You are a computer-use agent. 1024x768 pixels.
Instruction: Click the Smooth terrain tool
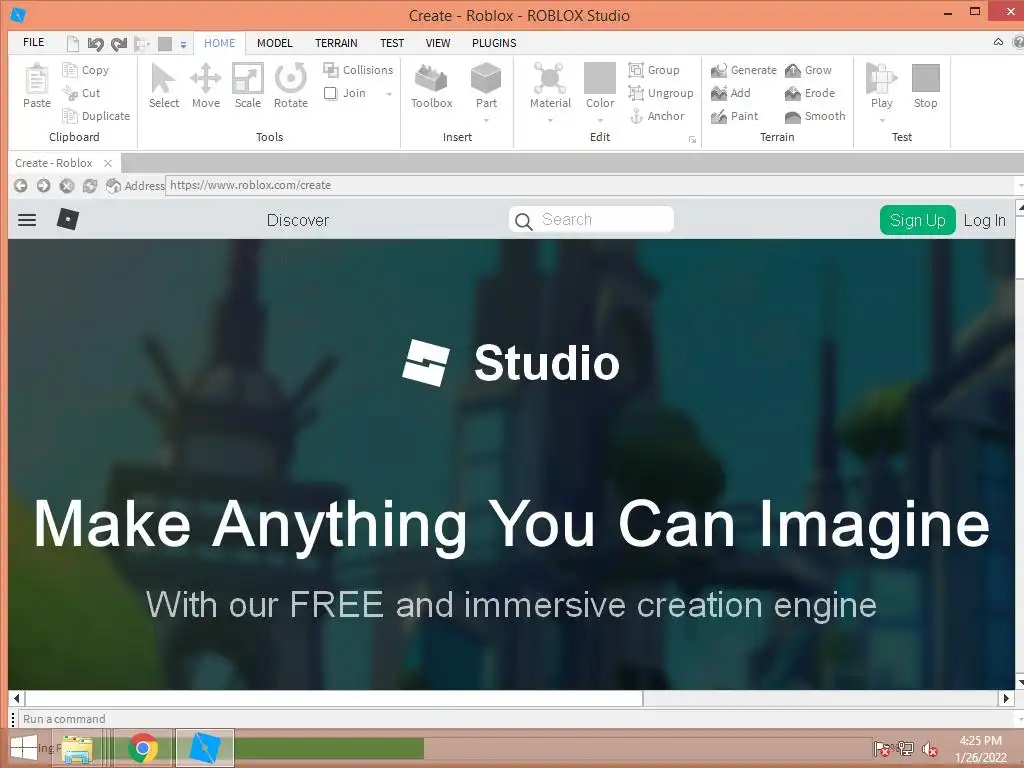coord(815,116)
